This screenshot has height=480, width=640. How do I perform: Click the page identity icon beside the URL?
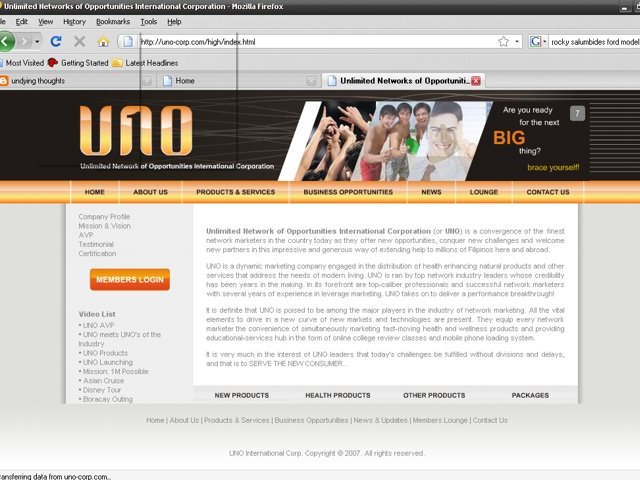pyautogui.click(x=127, y=42)
